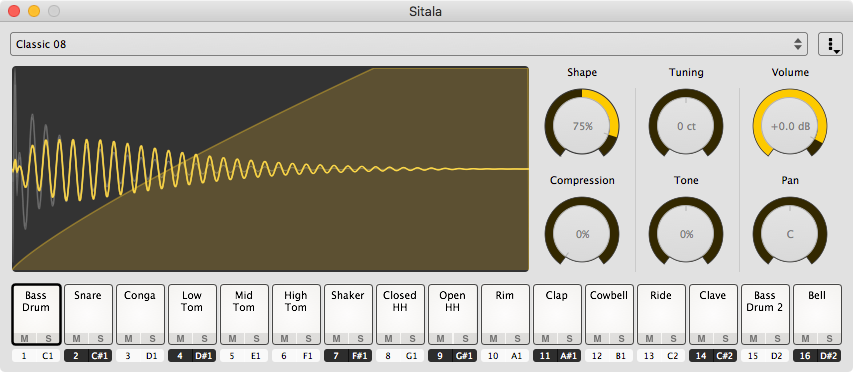Solo the Snare pad
The height and width of the screenshot is (372, 853).
(x=100, y=338)
